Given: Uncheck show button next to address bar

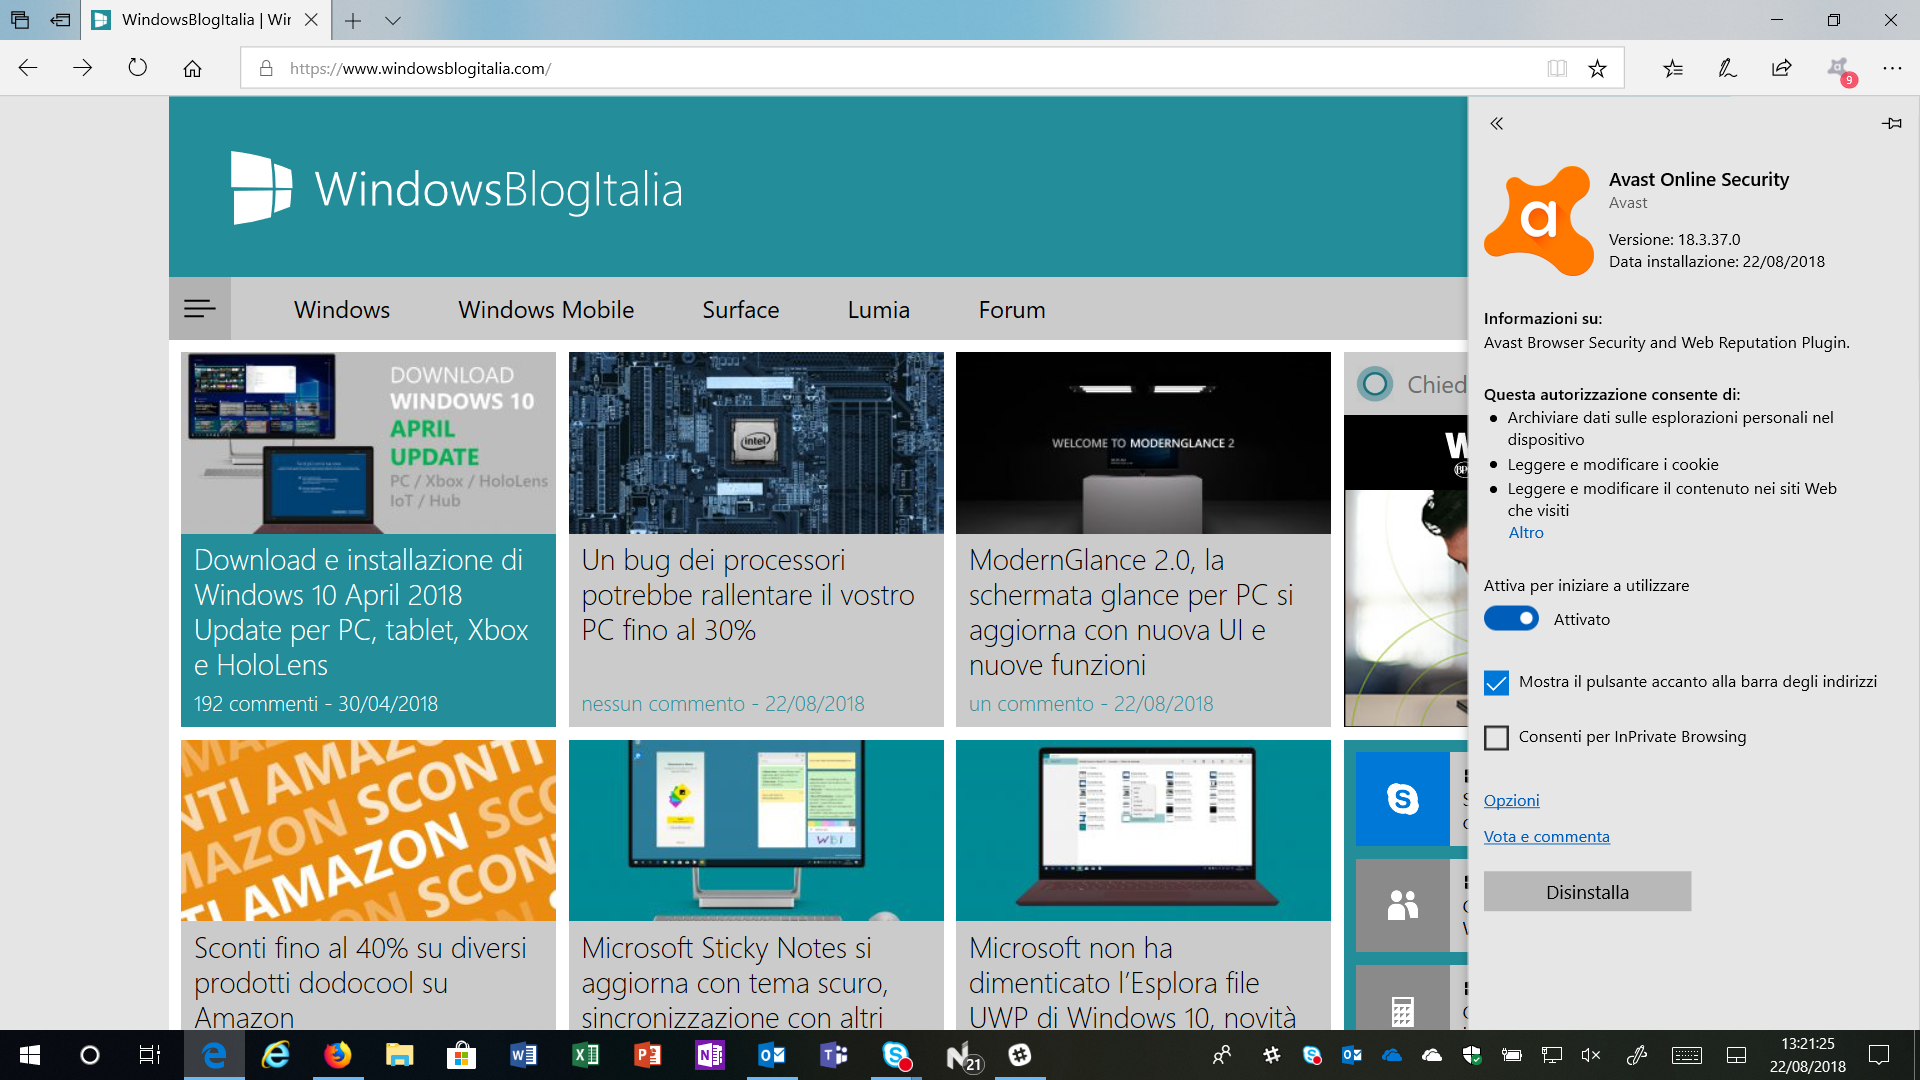Looking at the screenshot, I should point(1496,683).
